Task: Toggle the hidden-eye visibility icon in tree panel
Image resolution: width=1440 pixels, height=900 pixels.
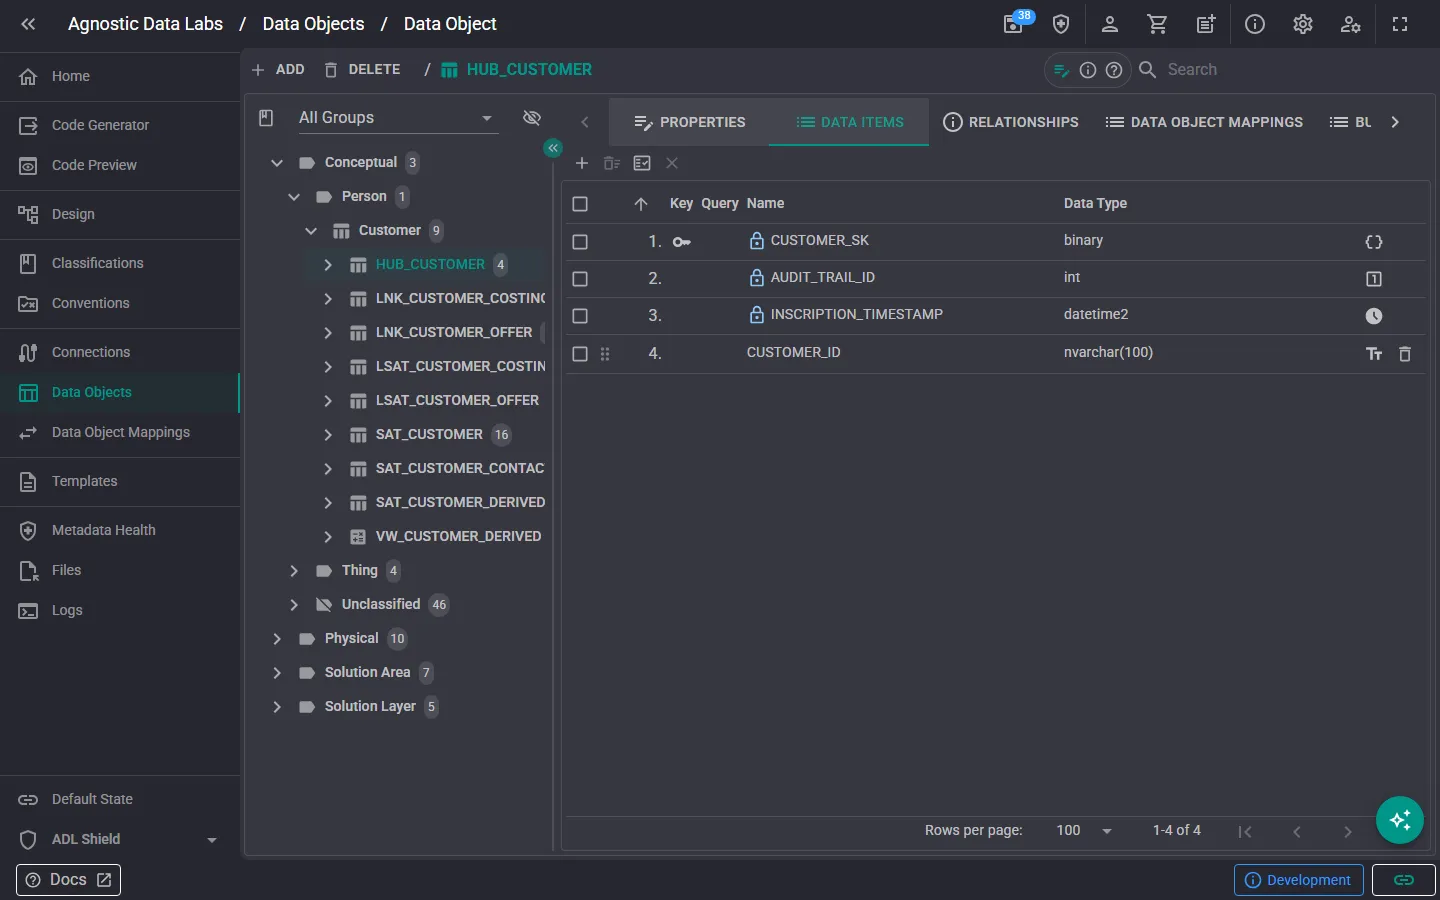Action: click(x=532, y=118)
